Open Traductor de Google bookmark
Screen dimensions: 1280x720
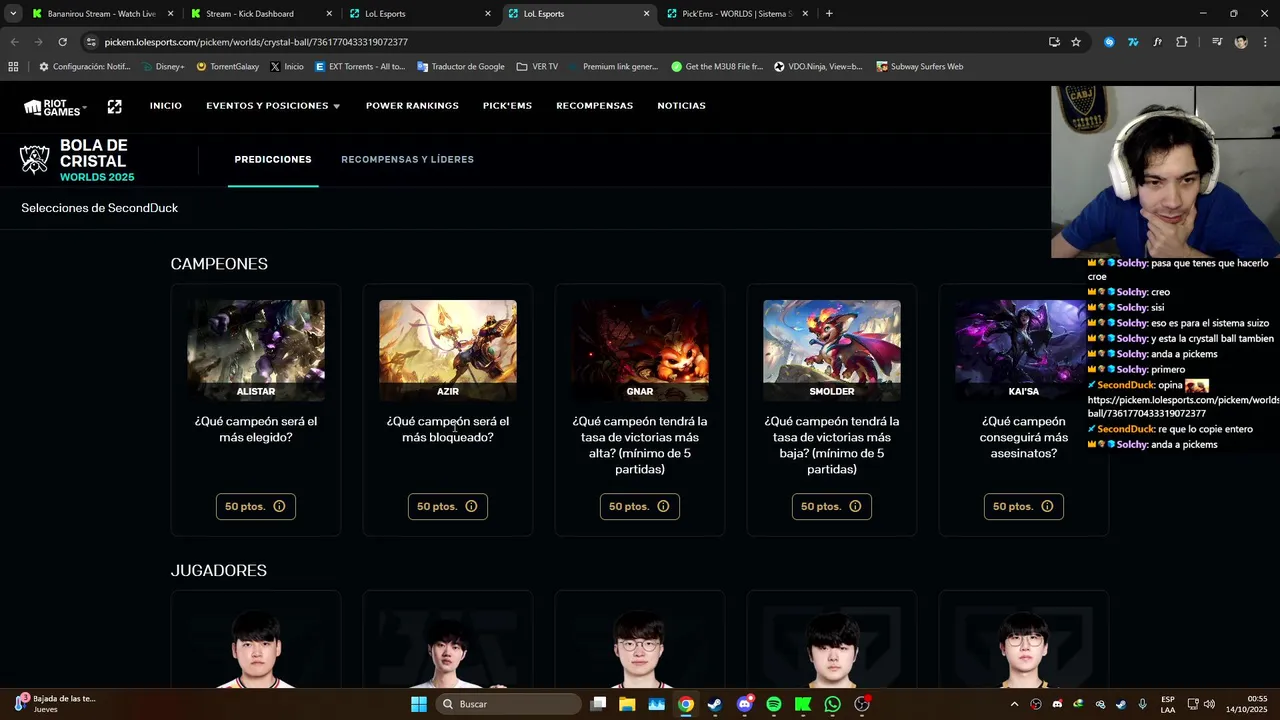click(x=460, y=67)
